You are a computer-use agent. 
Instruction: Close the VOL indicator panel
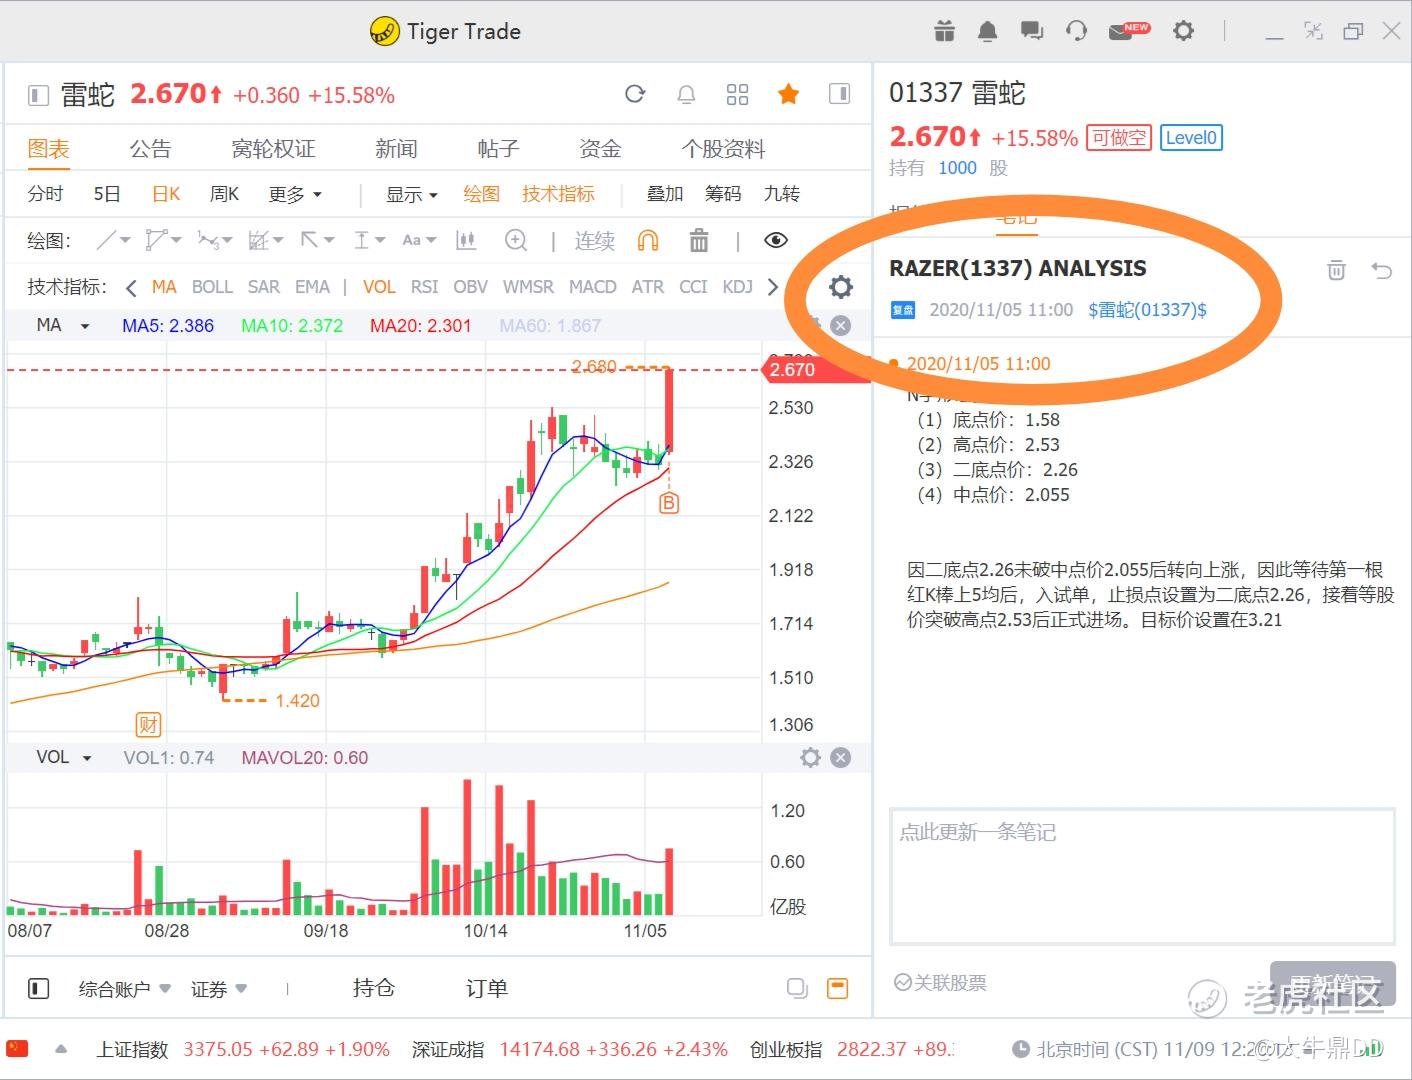pyautogui.click(x=841, y=757)
